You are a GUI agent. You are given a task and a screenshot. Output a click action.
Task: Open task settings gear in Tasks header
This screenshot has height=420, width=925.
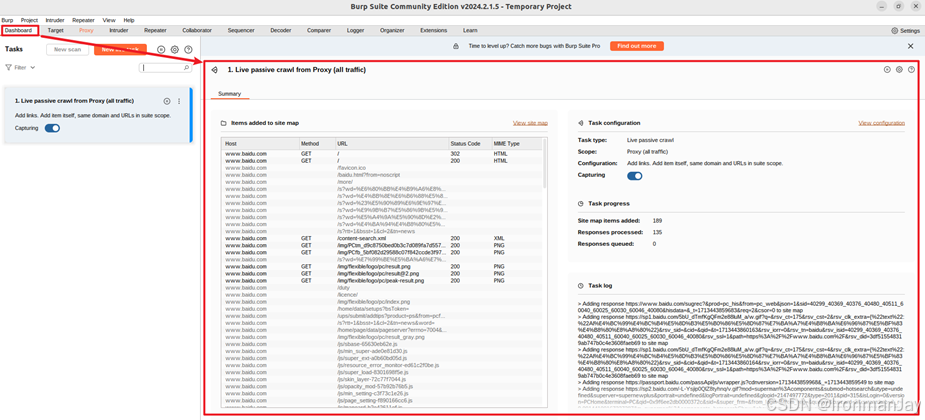(x=175, y=50)
